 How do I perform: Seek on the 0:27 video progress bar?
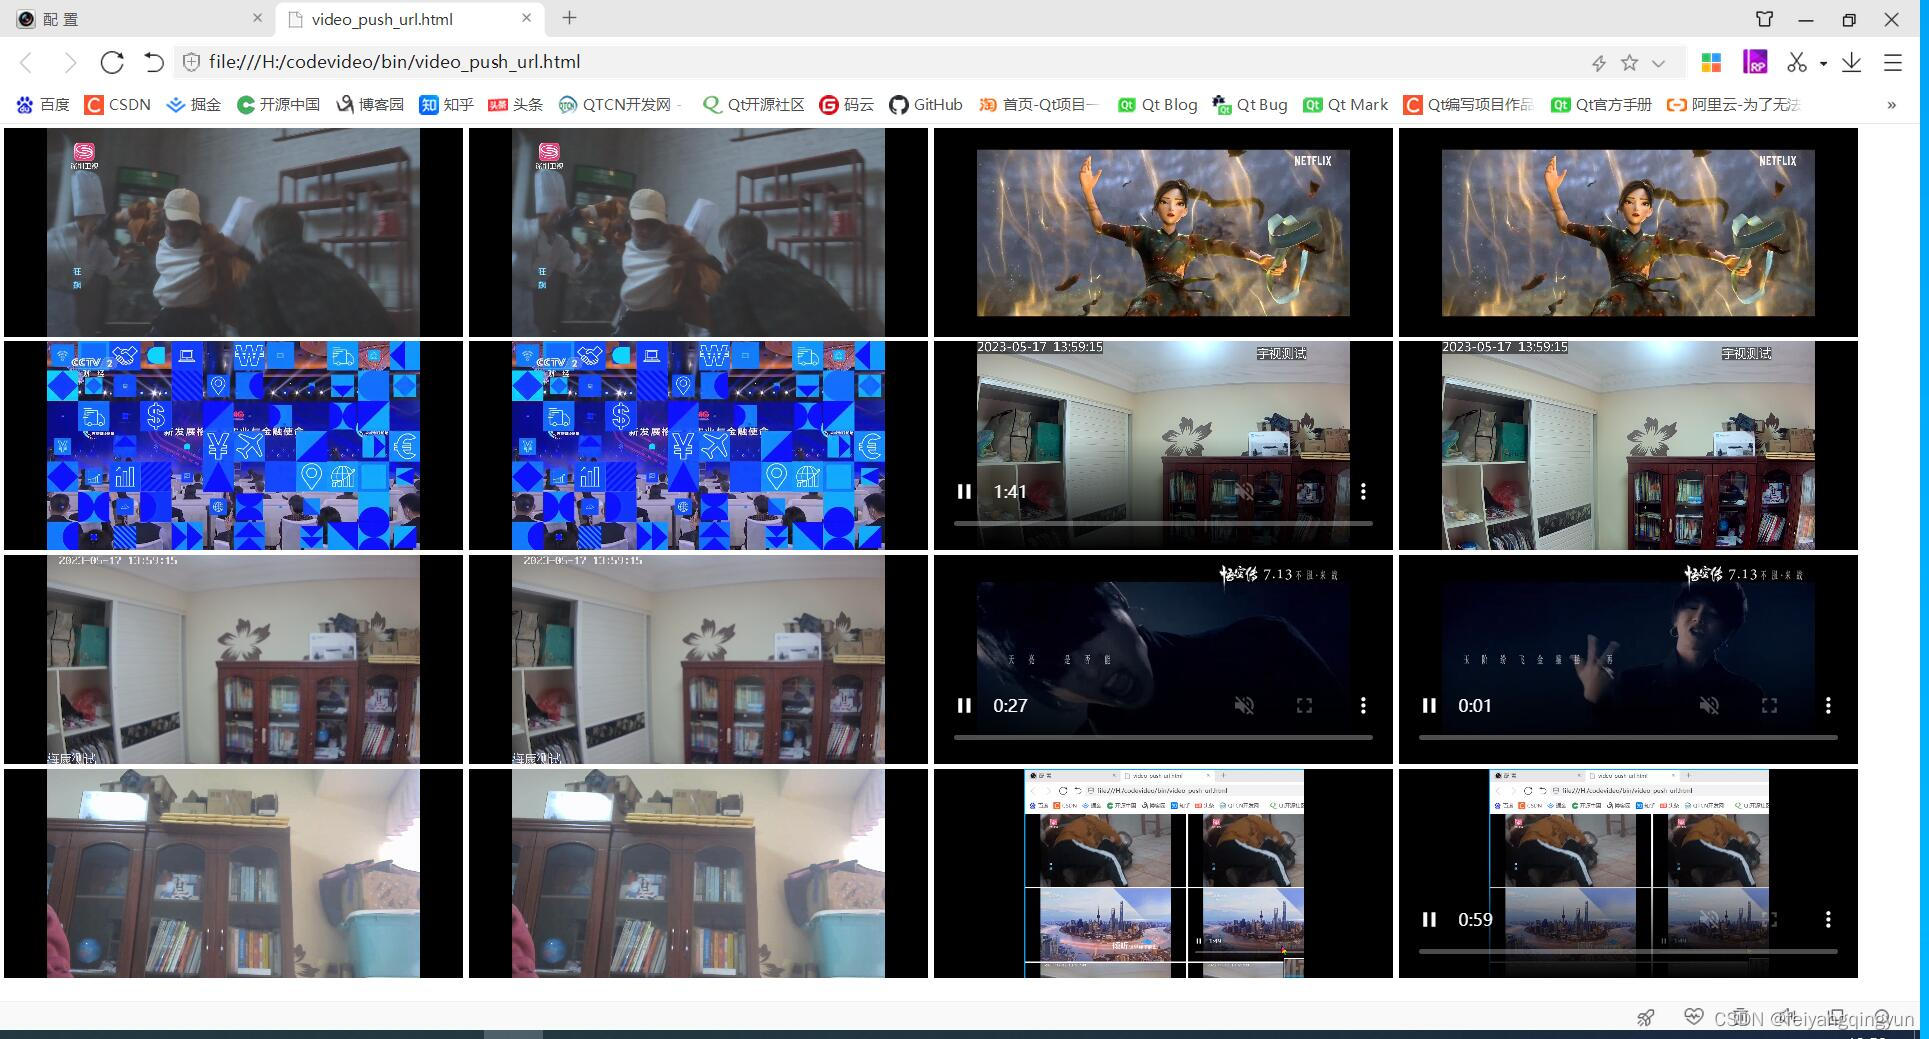(1163, 737)
